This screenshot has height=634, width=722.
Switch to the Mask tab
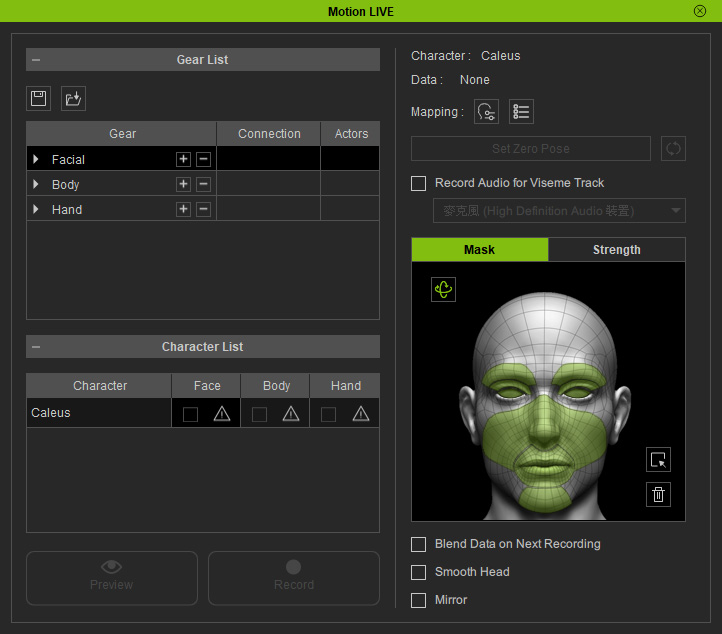click(x=480, y=250)
